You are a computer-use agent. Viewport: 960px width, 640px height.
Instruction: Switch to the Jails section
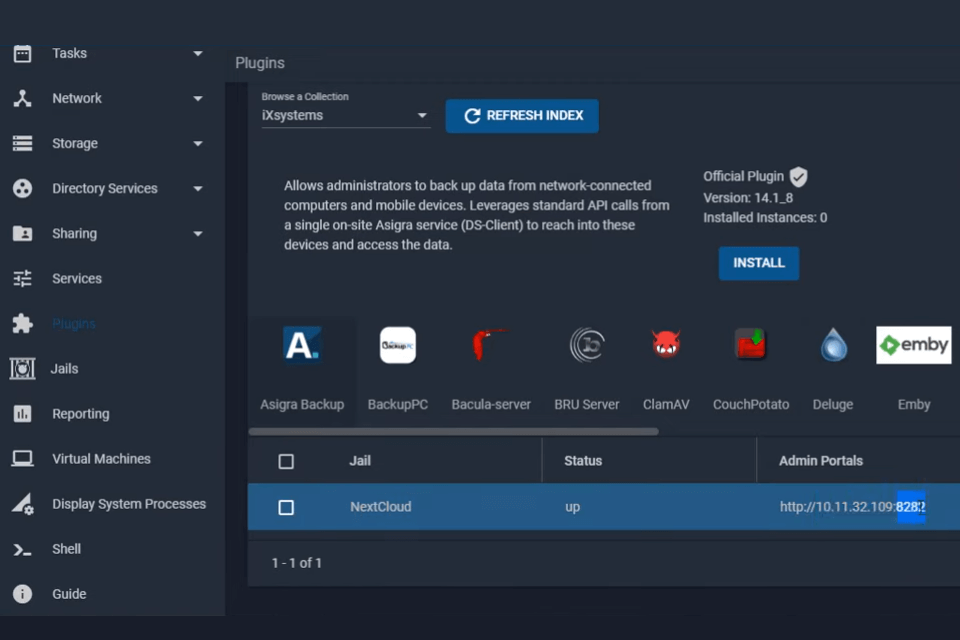point(64,368)
